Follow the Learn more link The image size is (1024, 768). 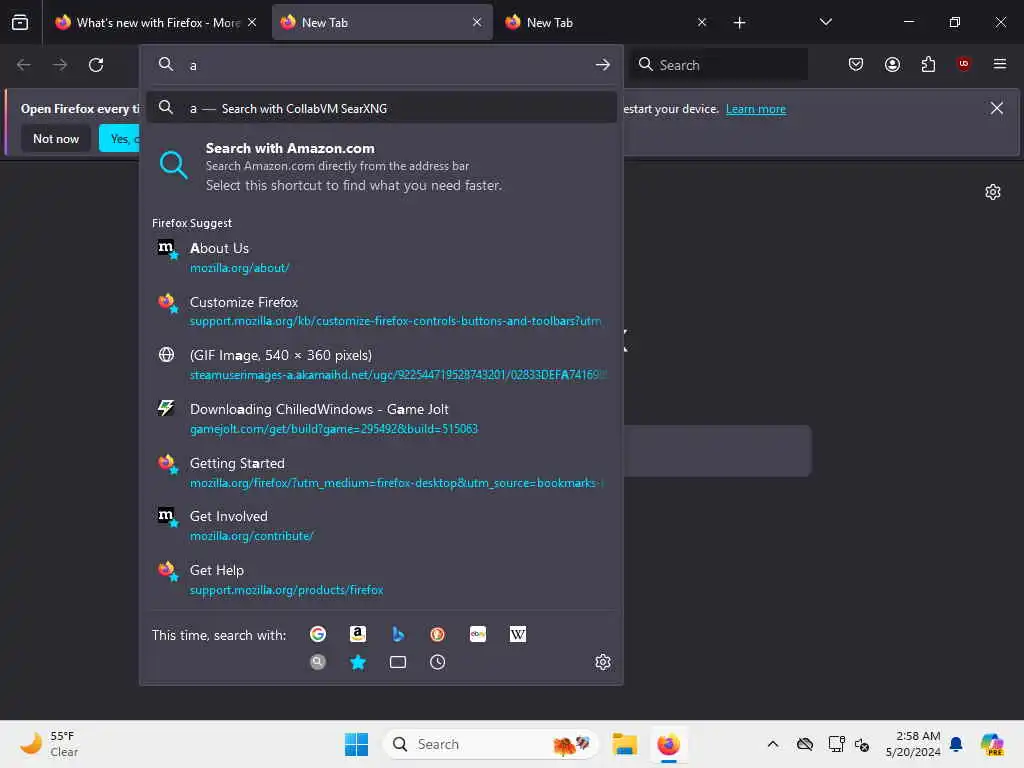(756, 109)
